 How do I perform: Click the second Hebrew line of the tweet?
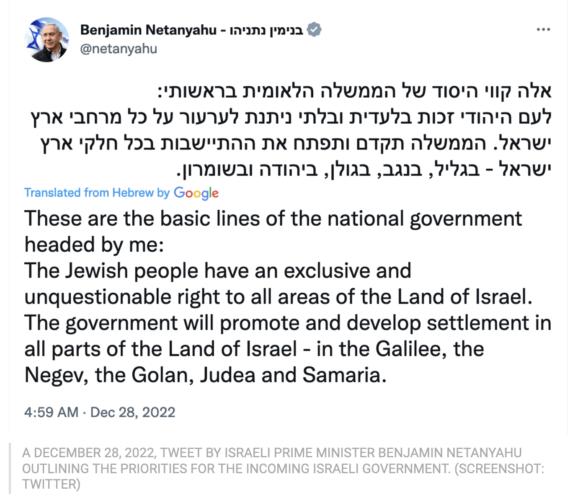[x=291, y=117]
